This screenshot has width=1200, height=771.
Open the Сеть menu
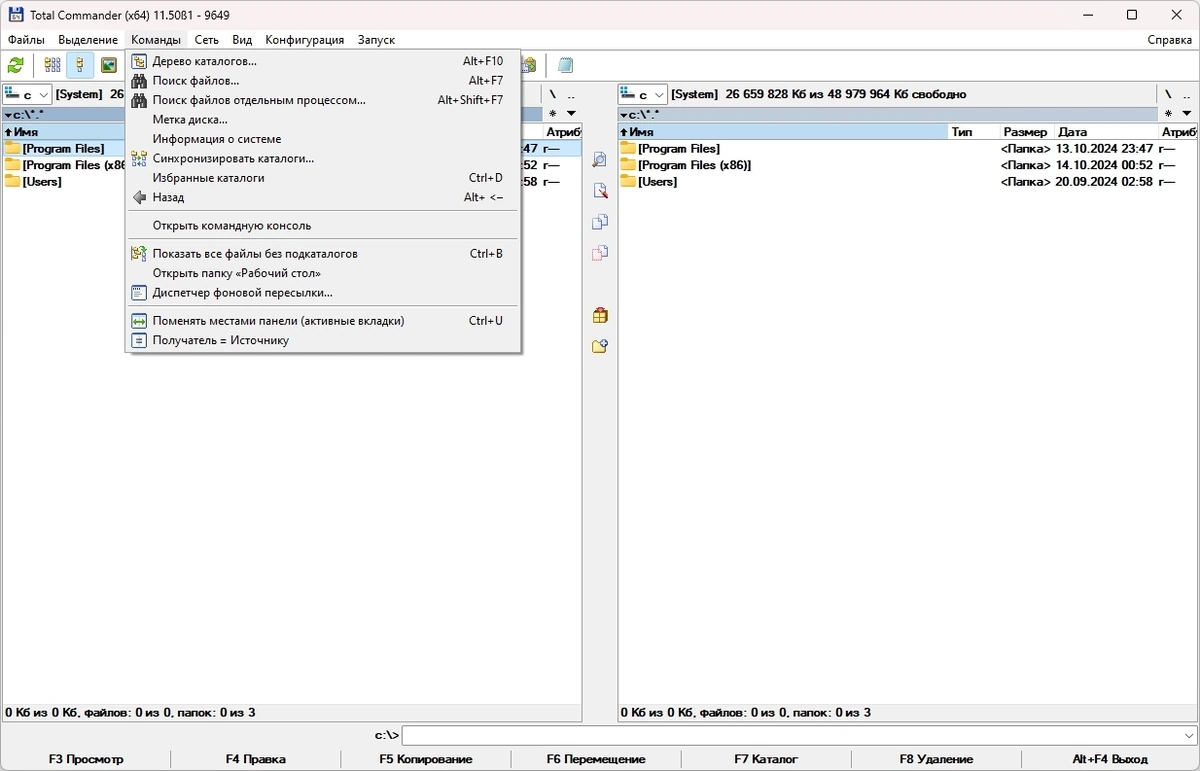[x=207, y=40]
